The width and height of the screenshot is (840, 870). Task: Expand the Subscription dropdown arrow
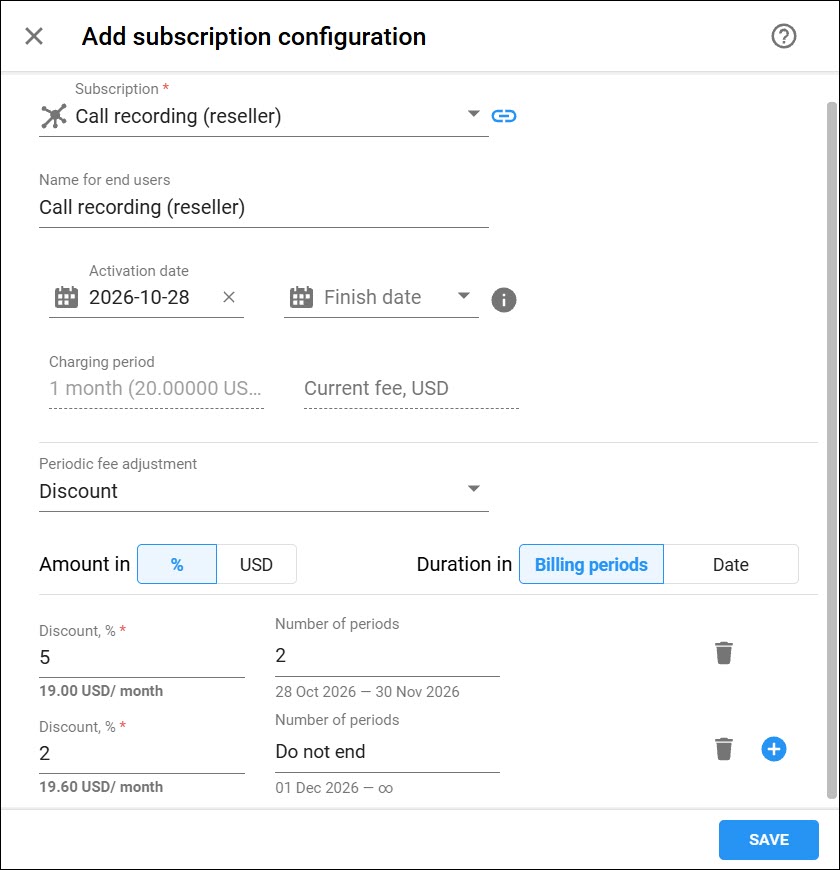point(473,114)
